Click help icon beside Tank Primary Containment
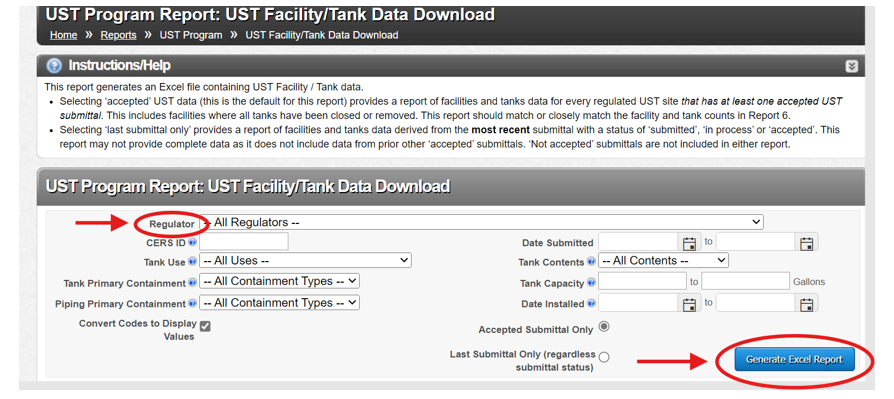 tap(192, 282)
